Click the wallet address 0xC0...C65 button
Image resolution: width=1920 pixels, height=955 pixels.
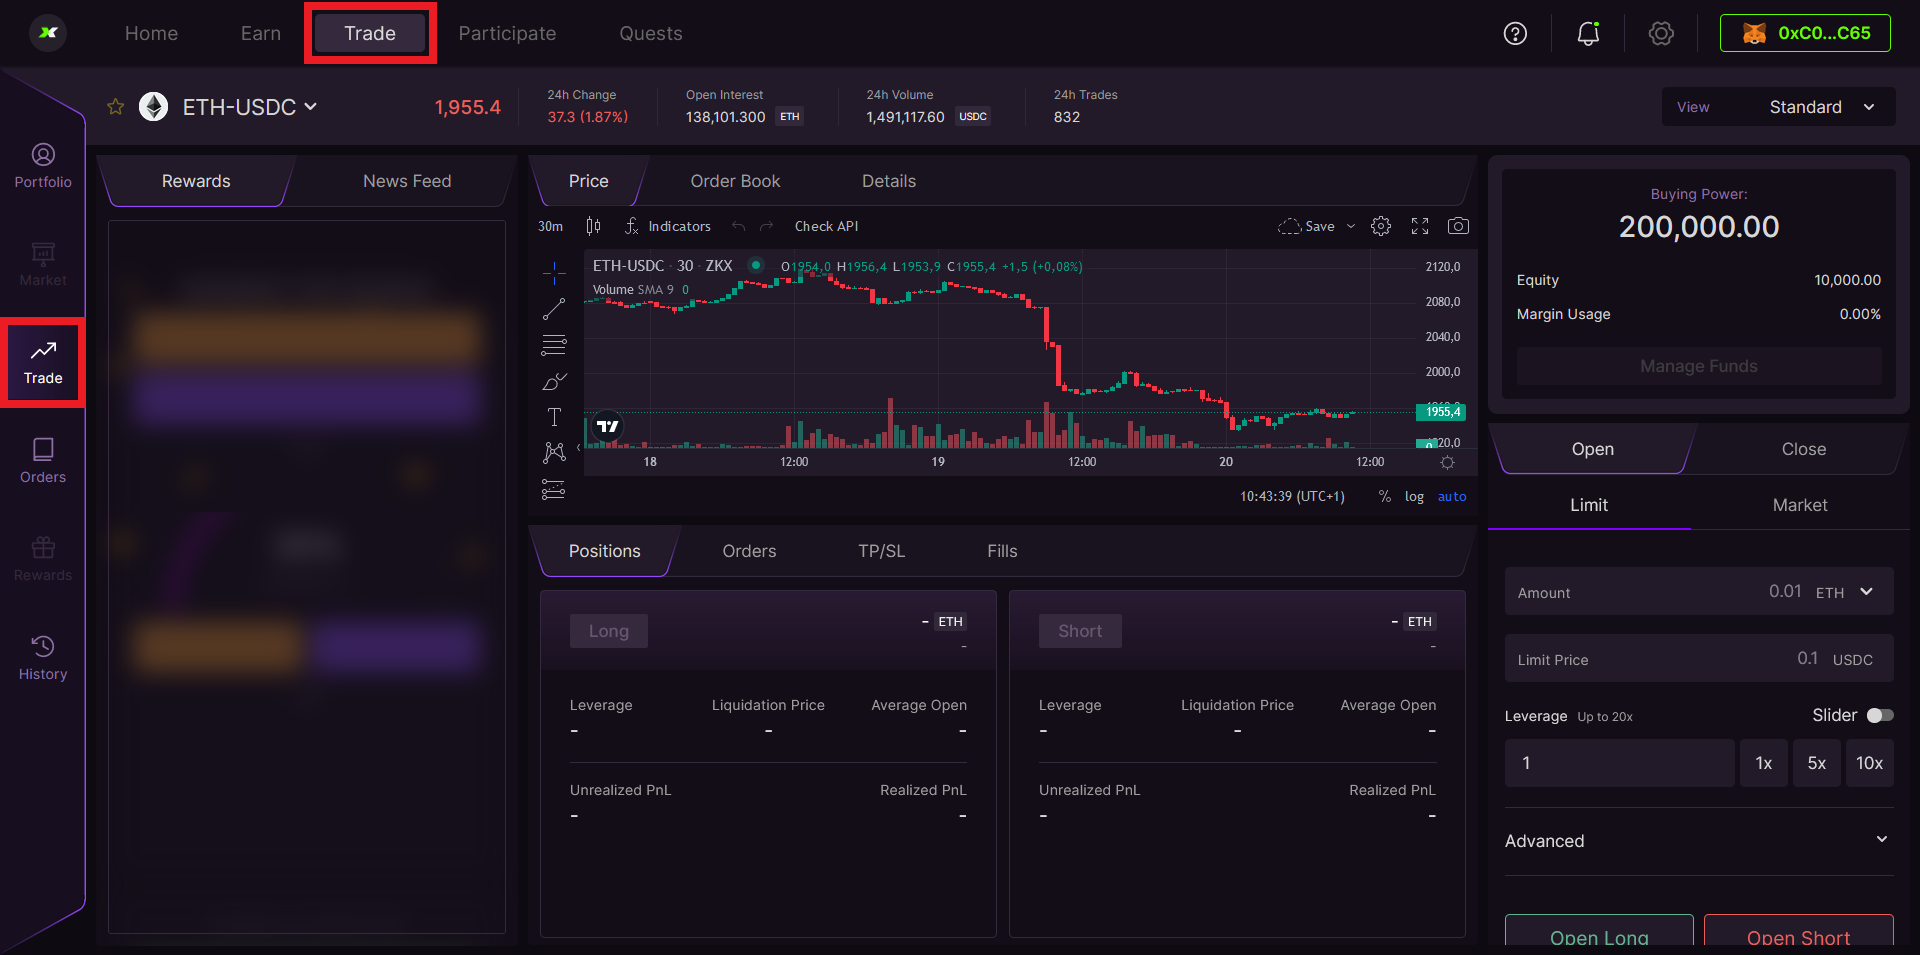tap(1805, 33)
